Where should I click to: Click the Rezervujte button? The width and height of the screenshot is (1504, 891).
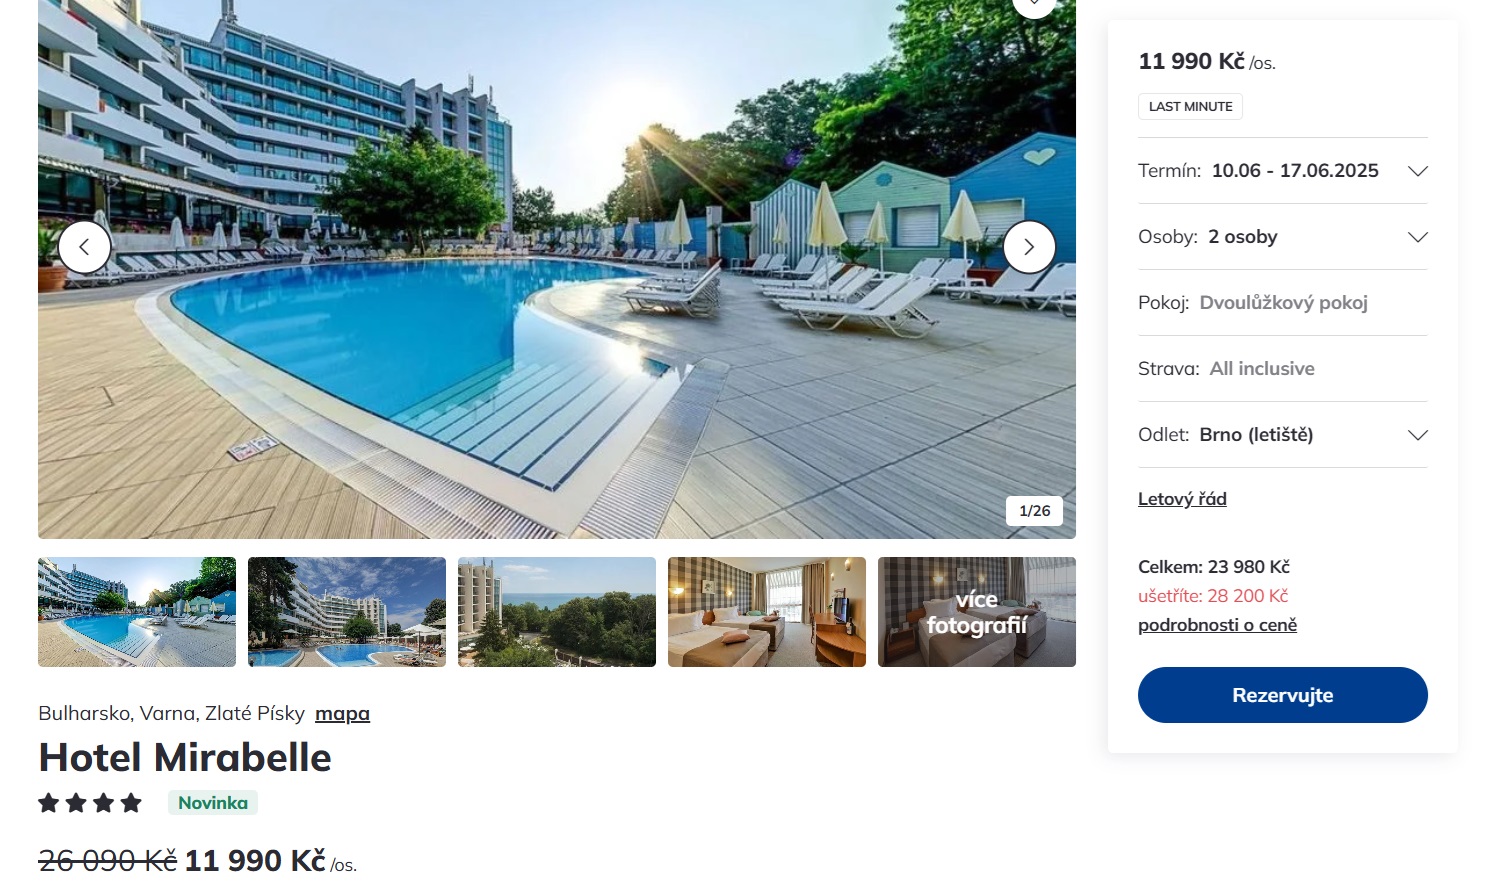(x=1283, y=695)
